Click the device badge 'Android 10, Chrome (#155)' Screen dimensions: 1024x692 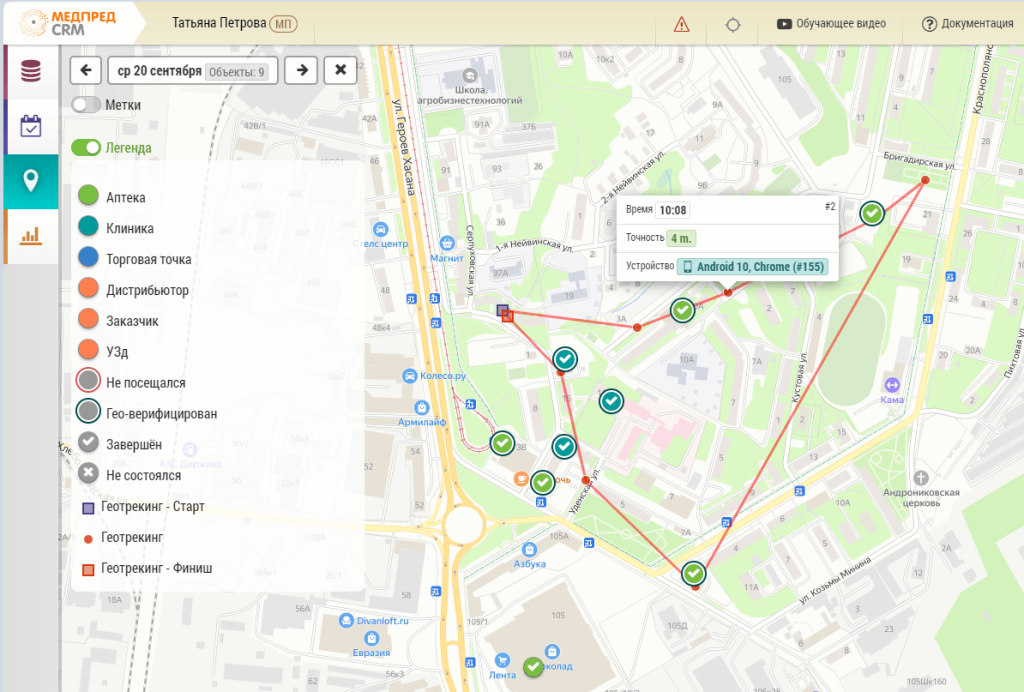pyautogui.click(x=753, y=267)
